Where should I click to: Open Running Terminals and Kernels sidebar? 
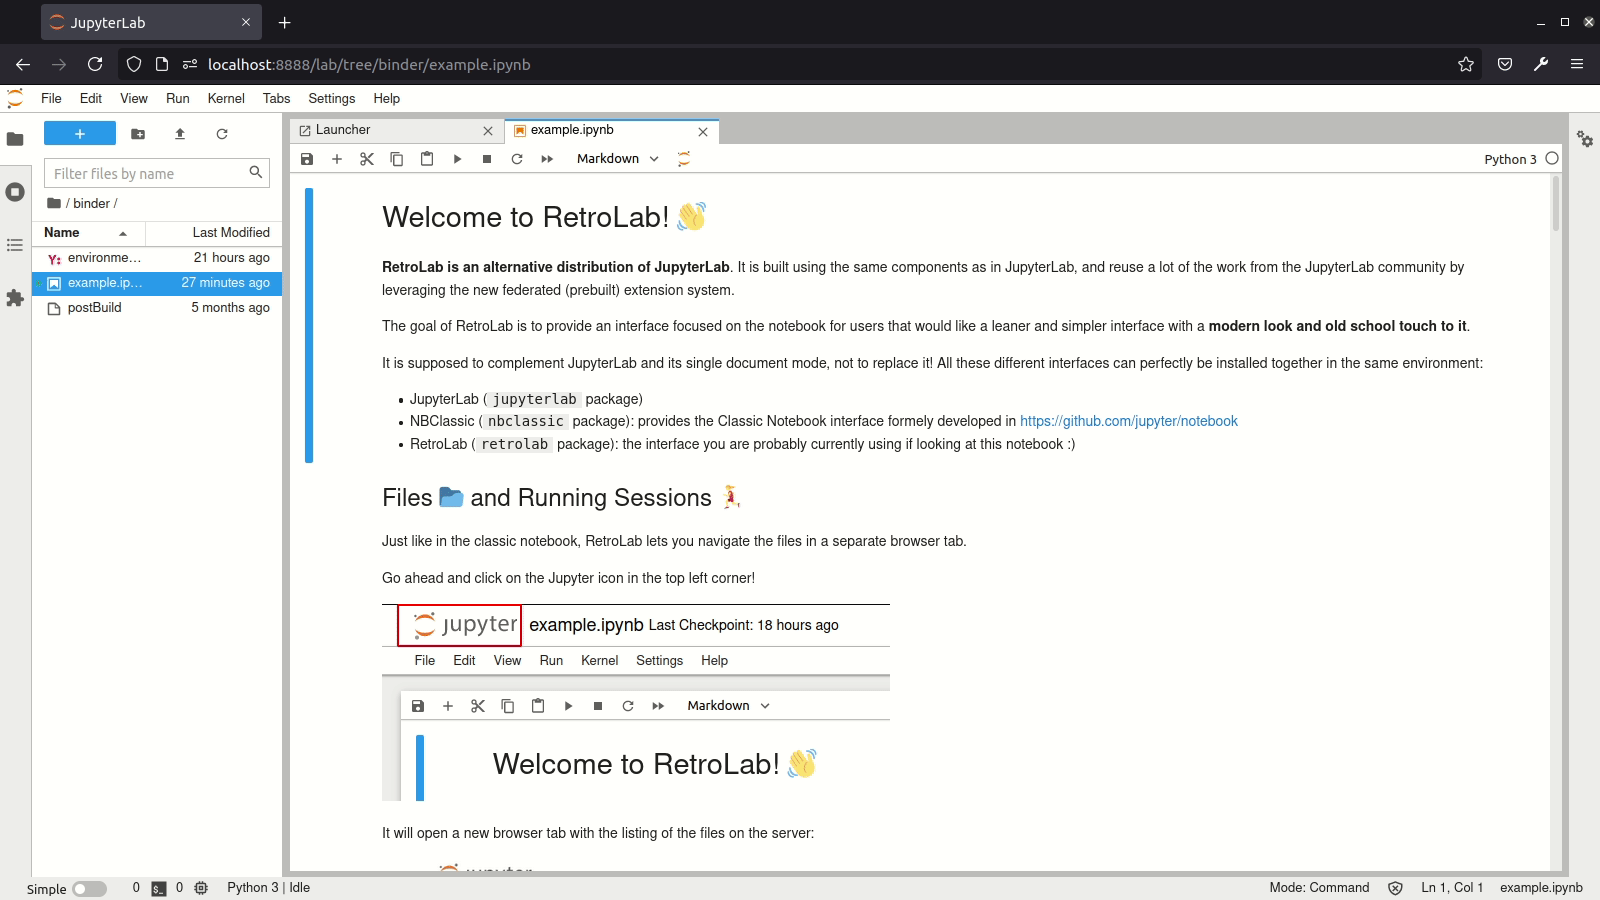(x=15, y=192)
